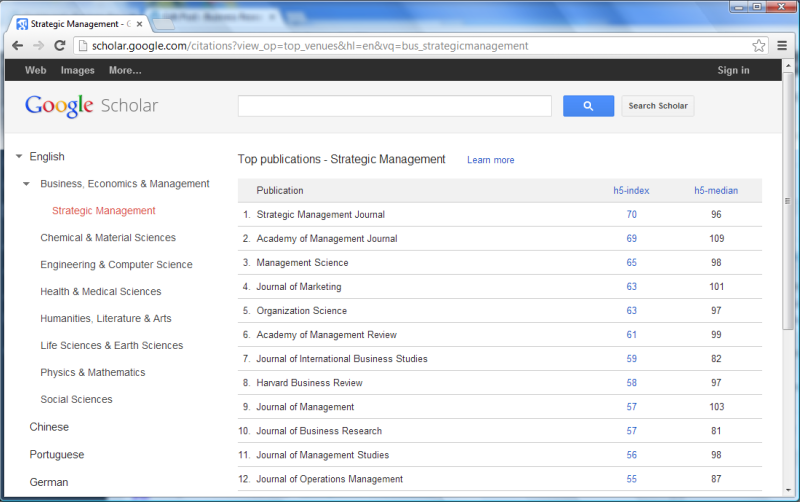Click the browser back arrow

pos(17,46)
